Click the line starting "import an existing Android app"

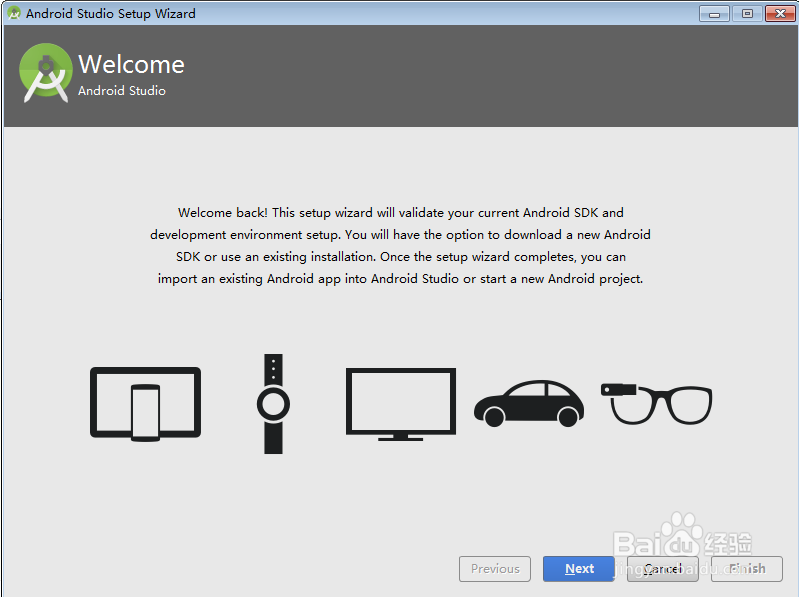click(401, 279)
